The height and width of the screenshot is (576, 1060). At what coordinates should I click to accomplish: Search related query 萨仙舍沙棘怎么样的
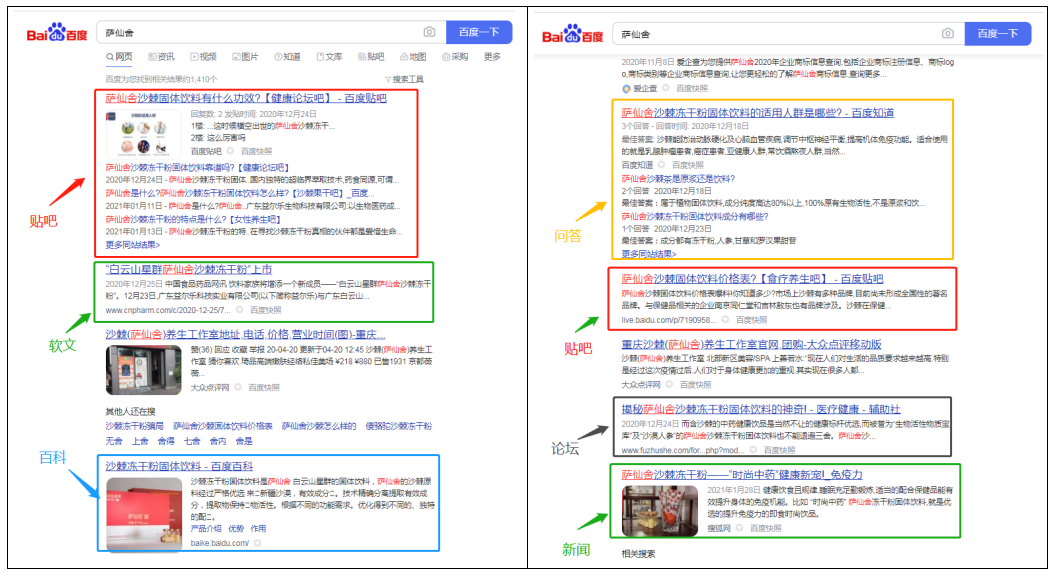click(318, 426)
